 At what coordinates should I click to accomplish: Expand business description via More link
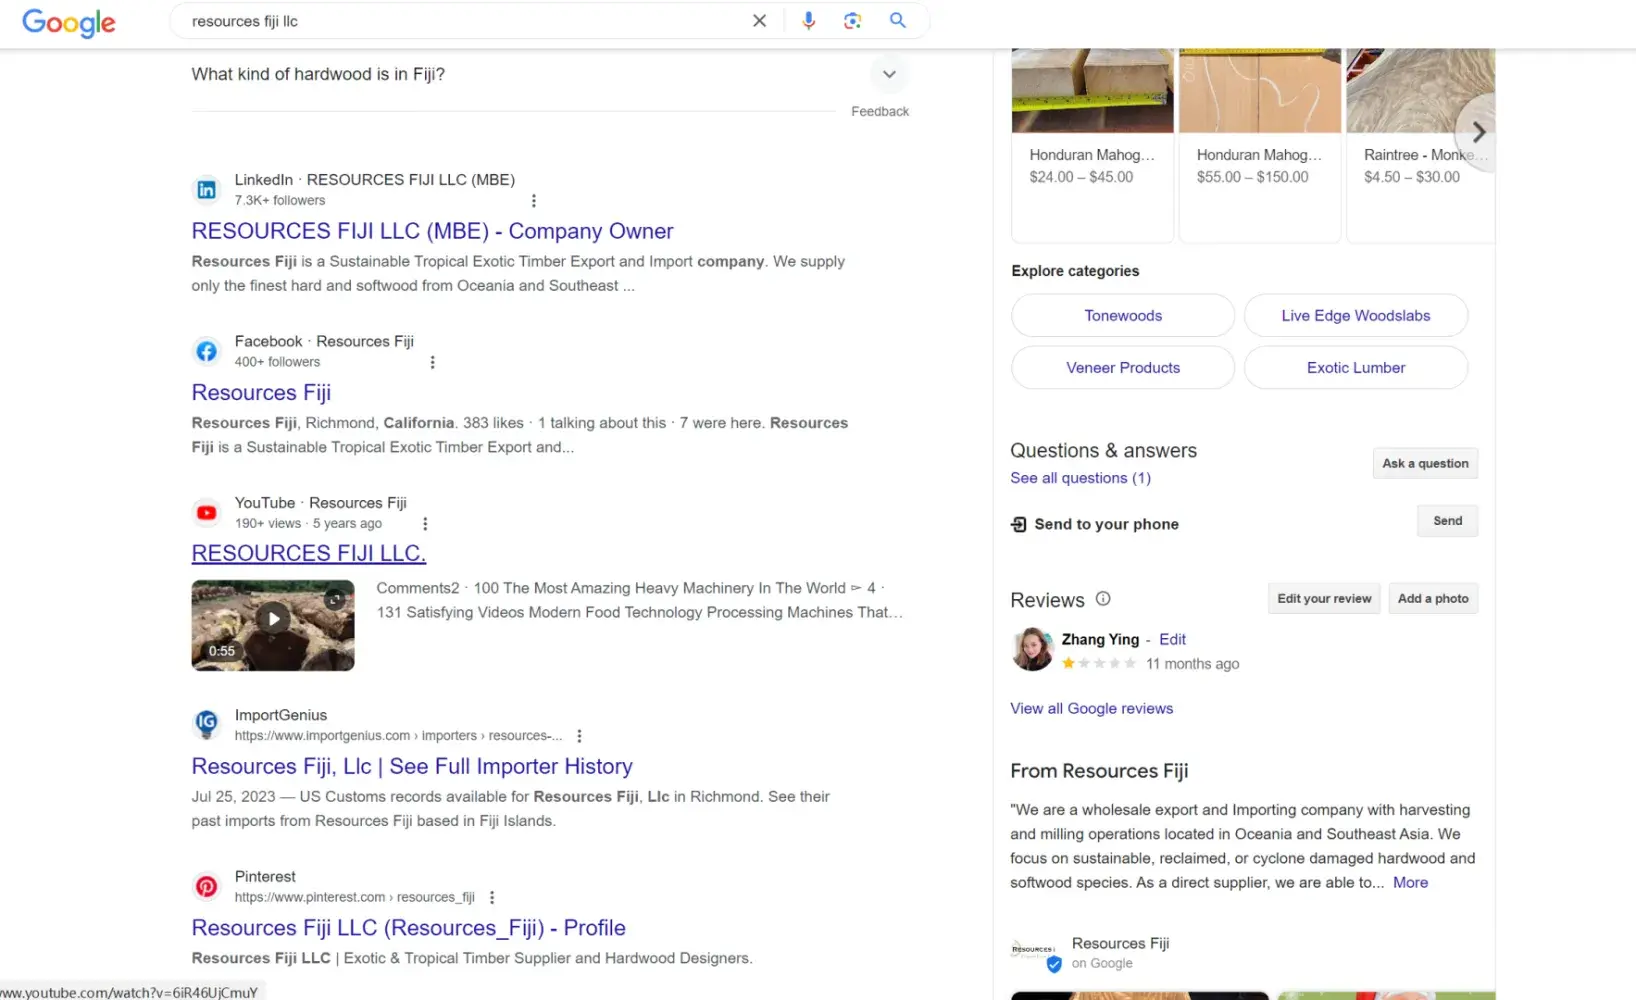(x=1410, y=883)
